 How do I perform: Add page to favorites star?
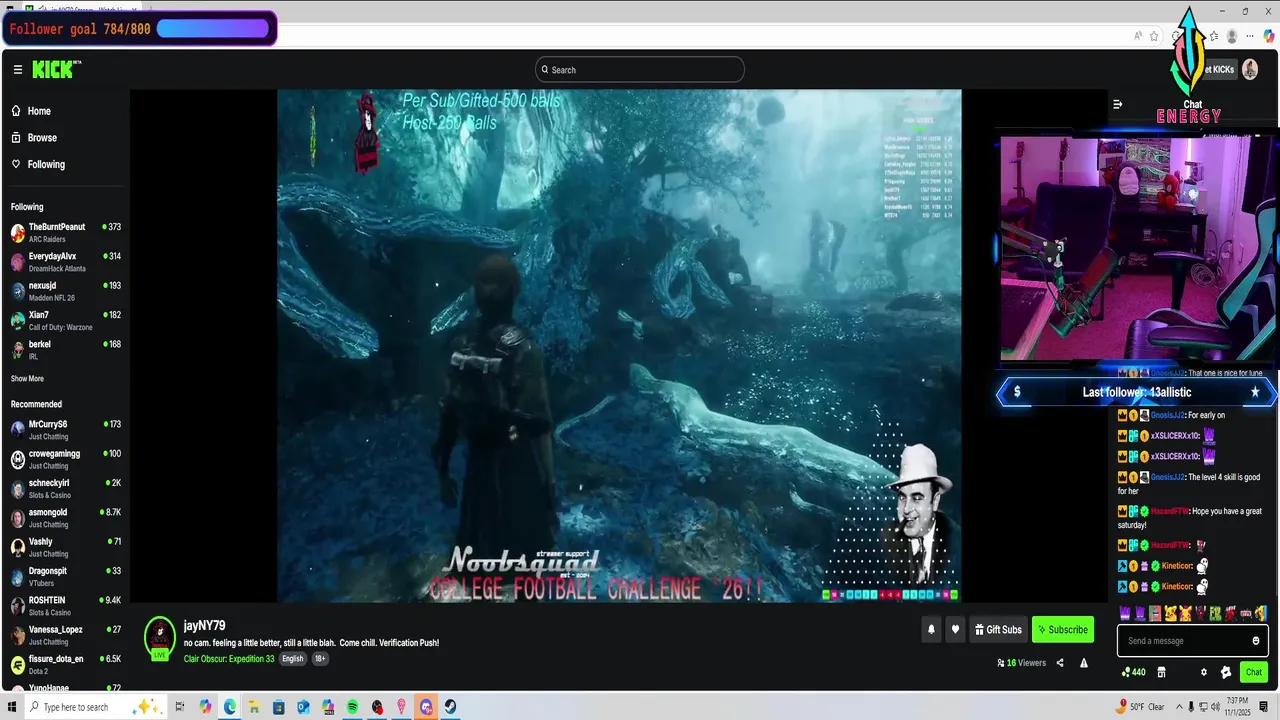[x=1154, y=36]
